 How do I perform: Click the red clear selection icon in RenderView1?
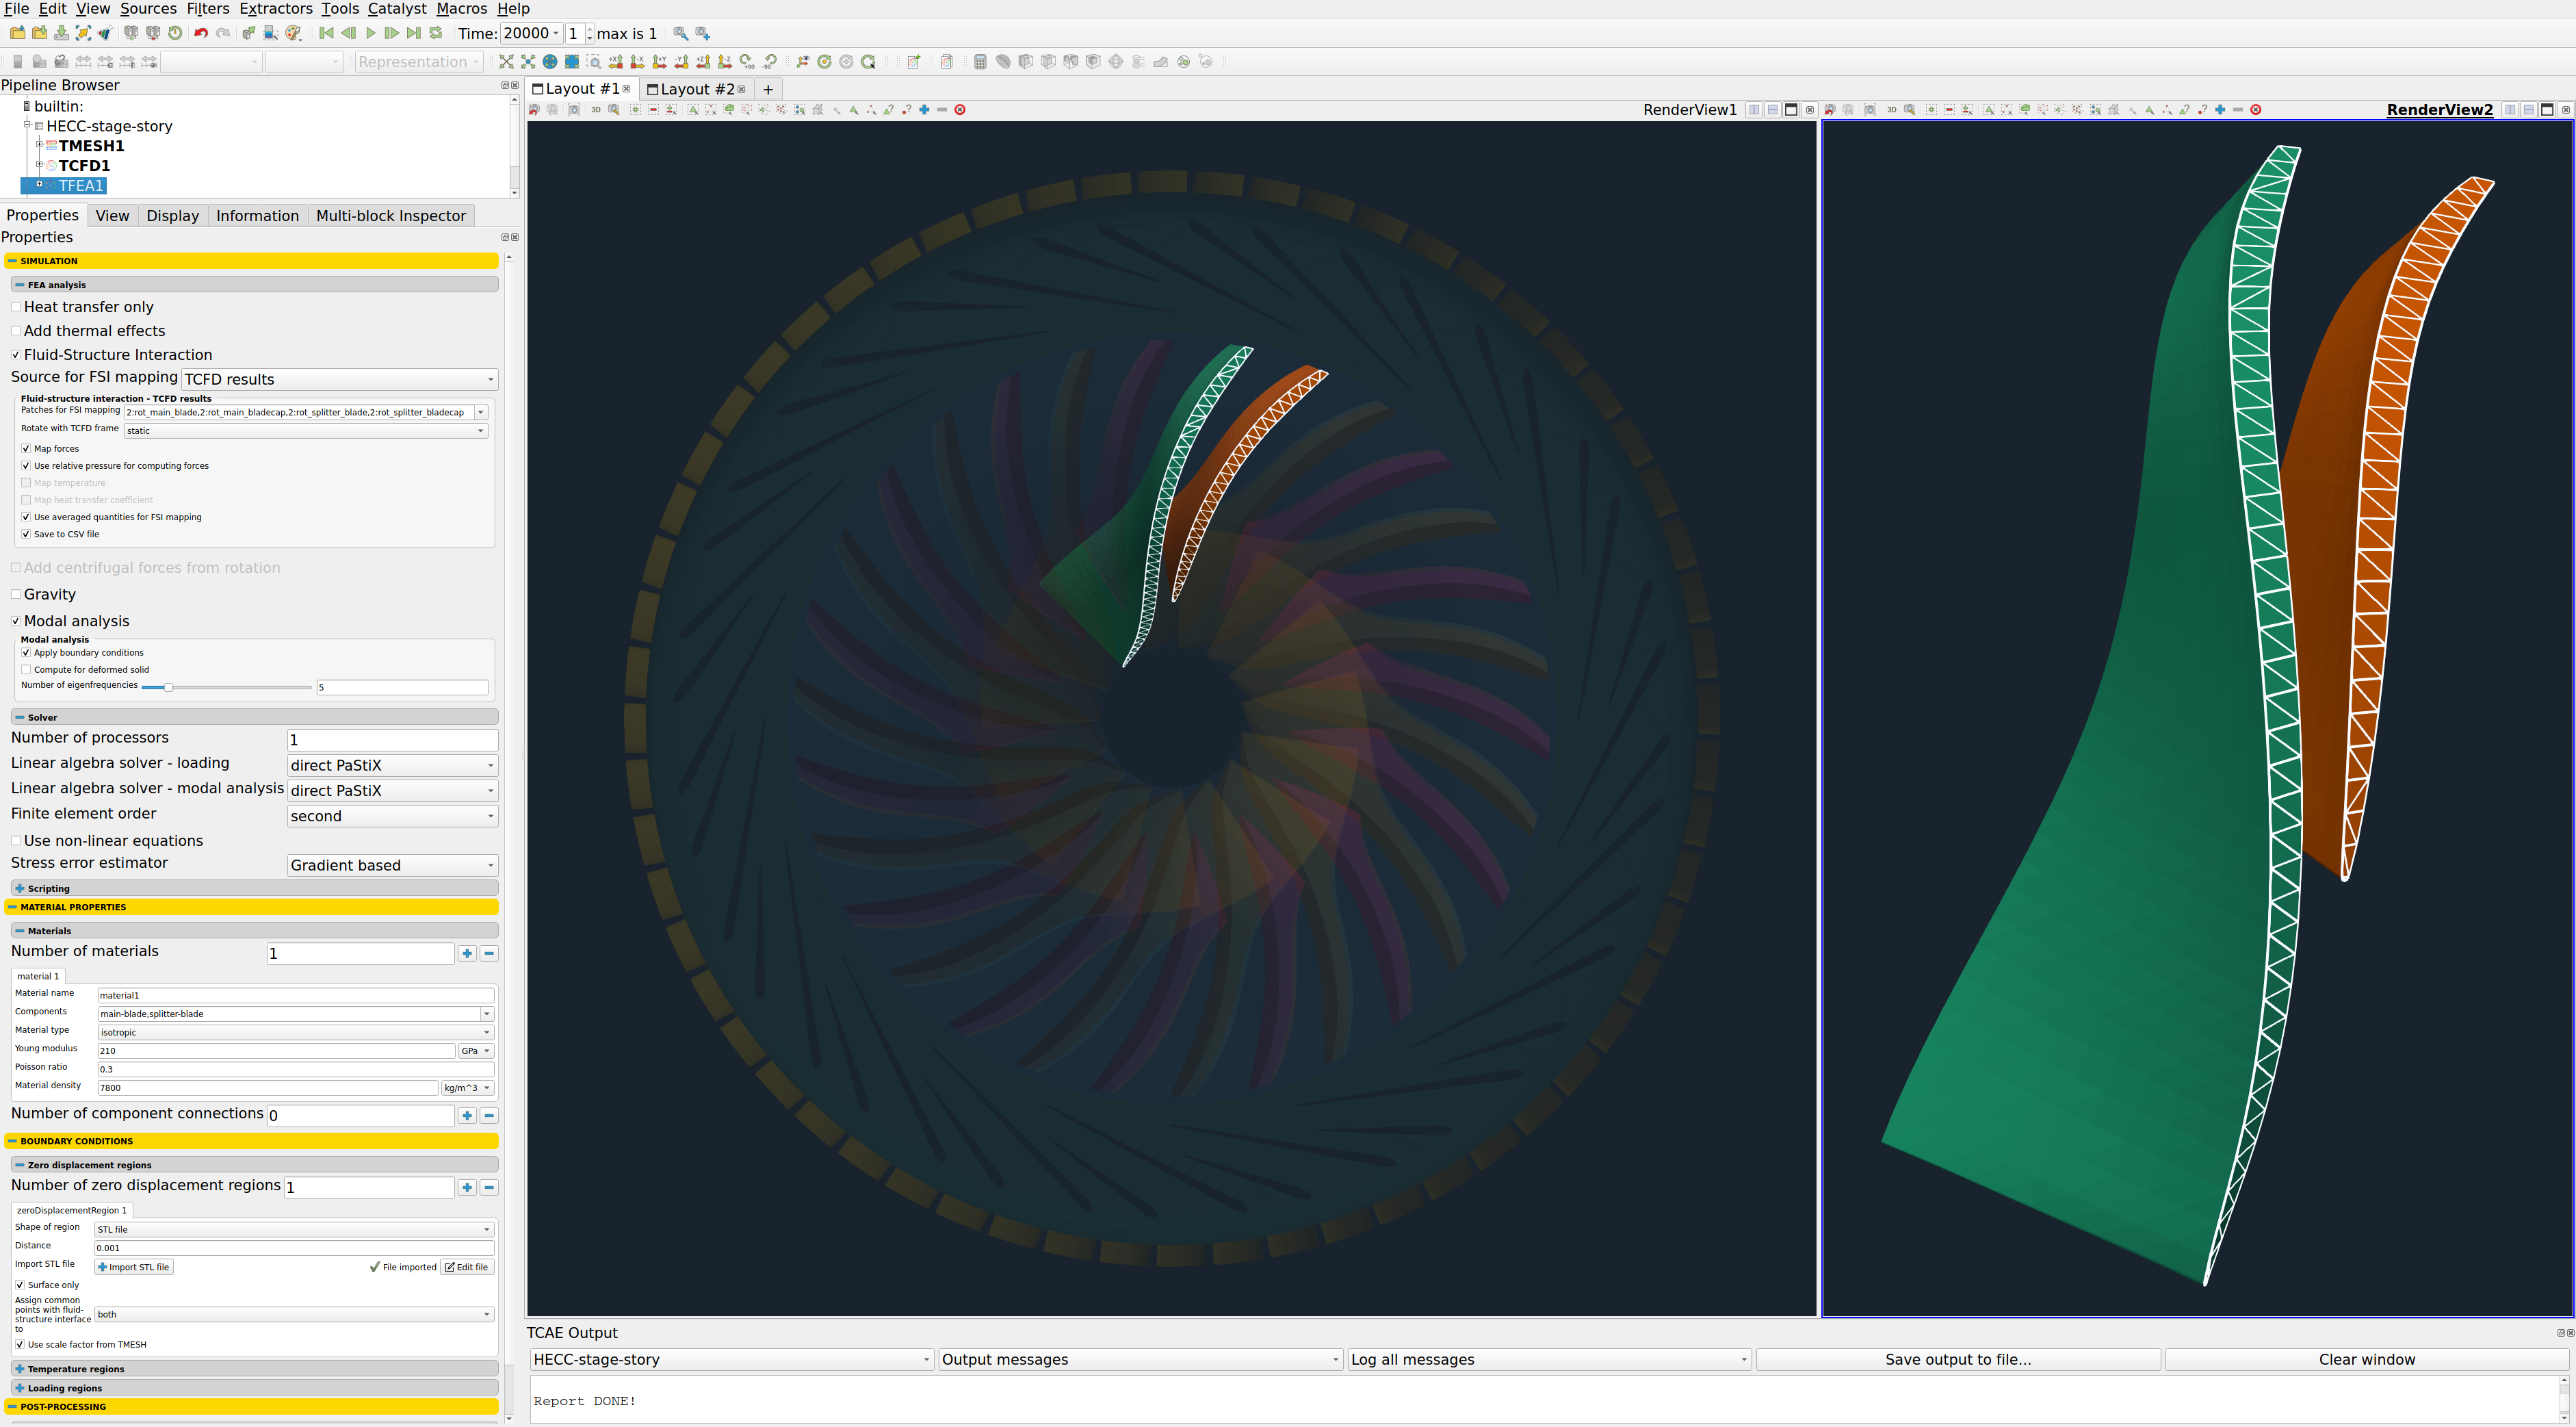pyautogui.click(x=960, y=110)
